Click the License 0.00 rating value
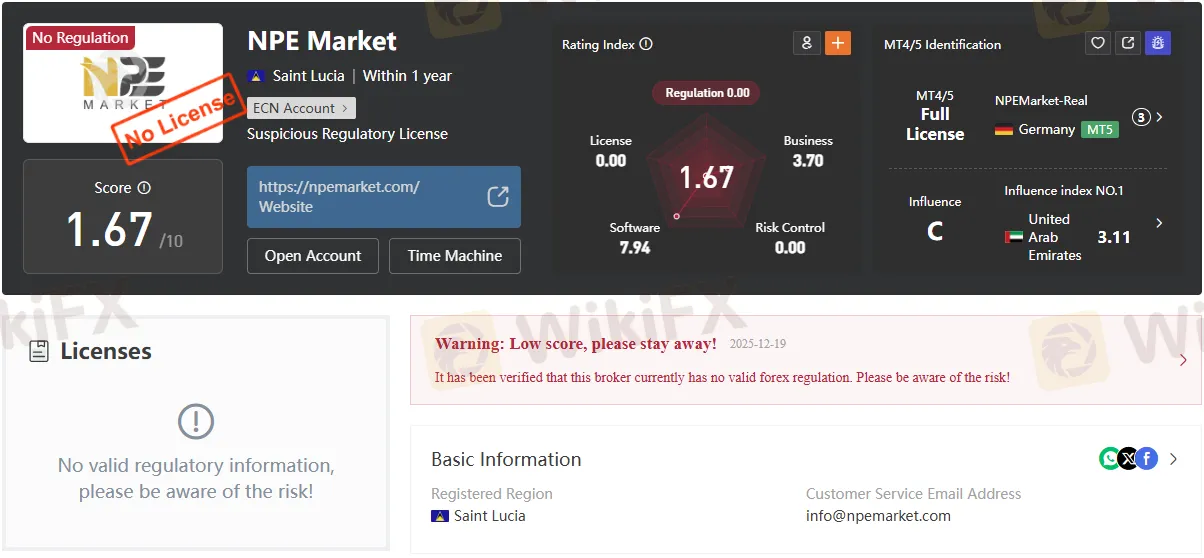Viewport: 1204px width, 558px height. 611,160
